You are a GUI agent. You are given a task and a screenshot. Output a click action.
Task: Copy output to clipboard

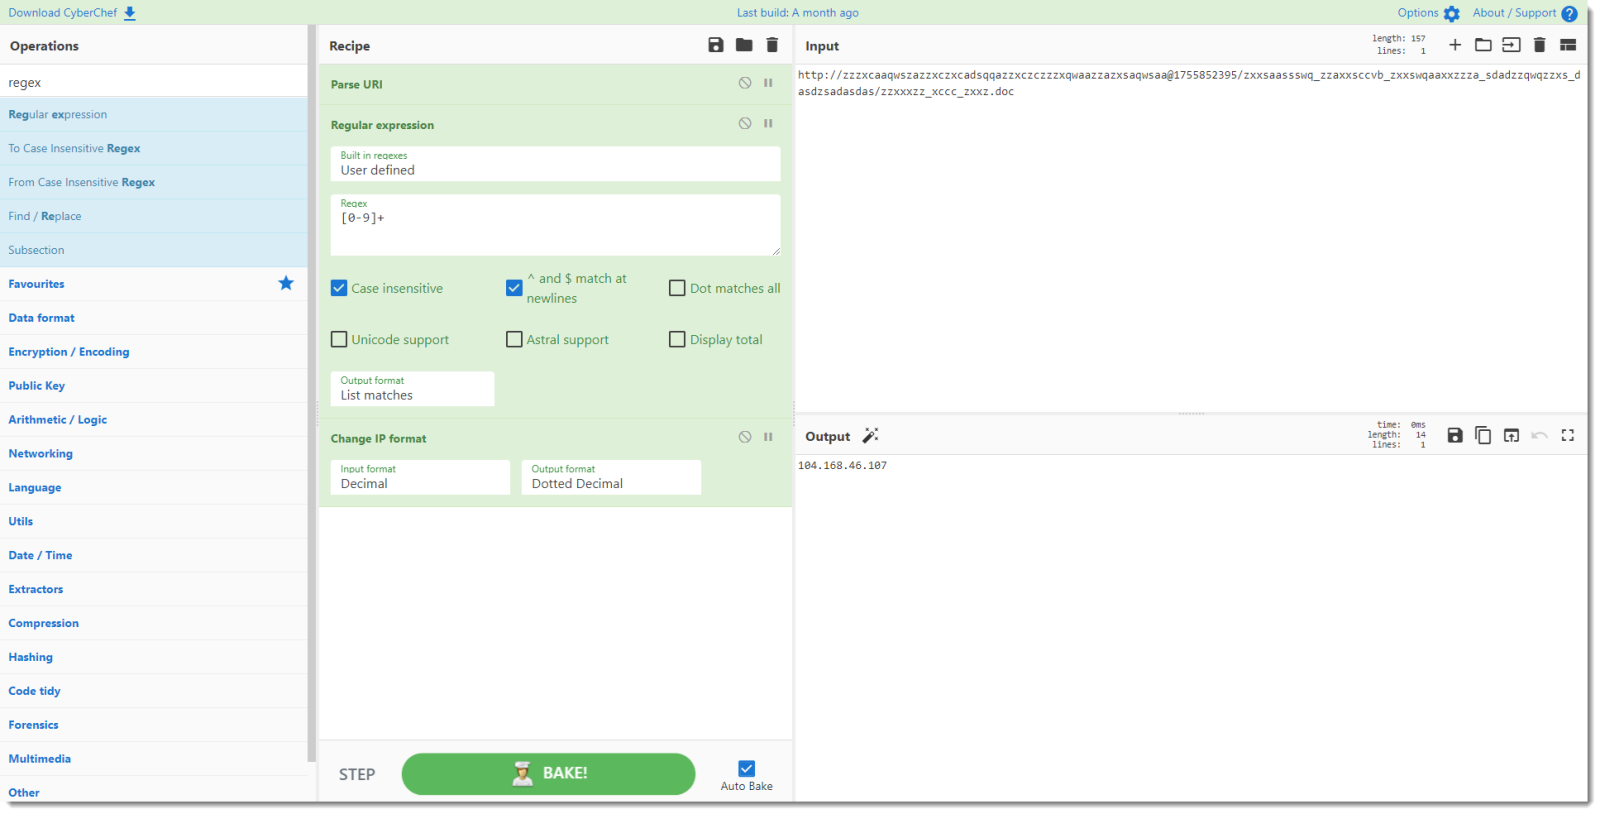point(1483,435)
